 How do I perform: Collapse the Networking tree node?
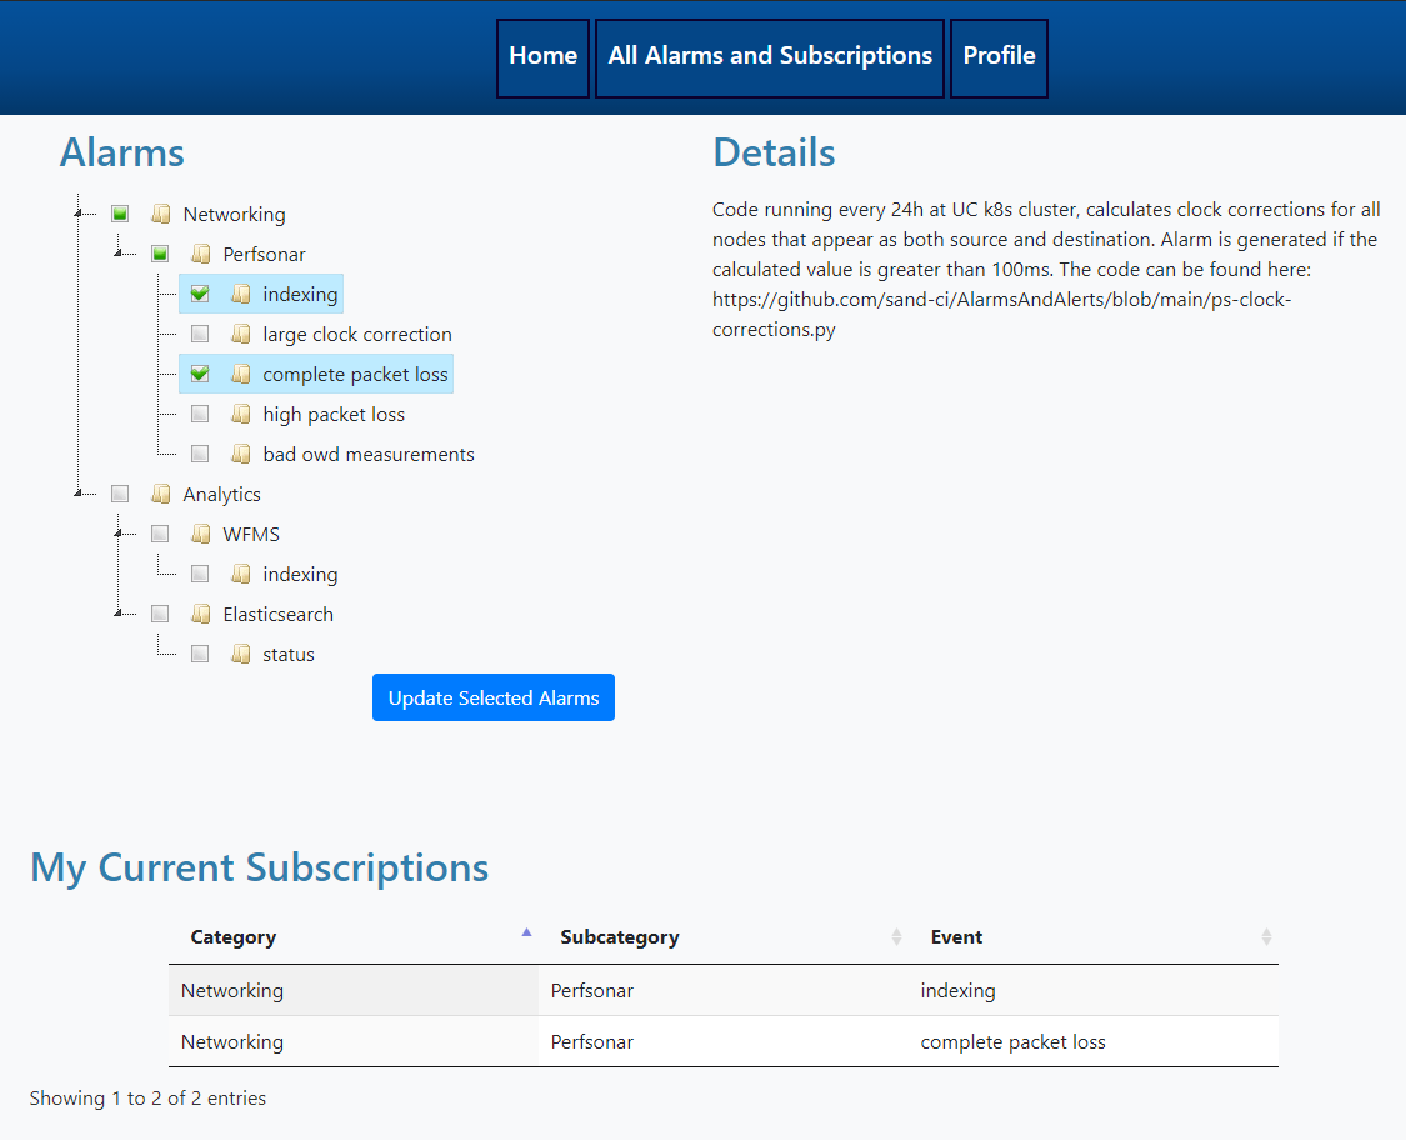(x=79, y=213)
